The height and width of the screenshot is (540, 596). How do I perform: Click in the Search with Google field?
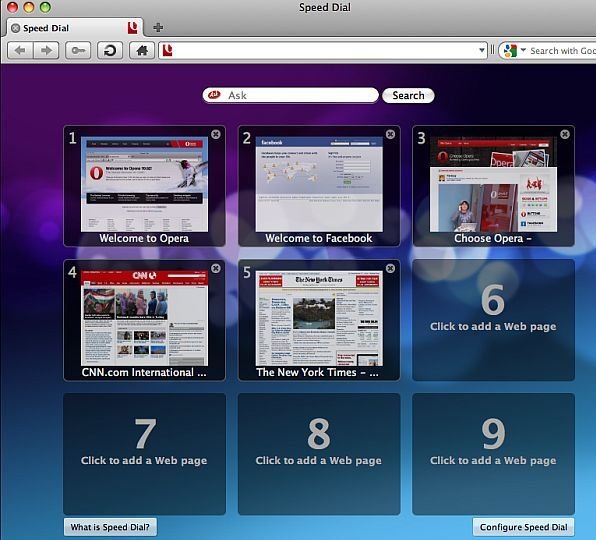point(563,51)
